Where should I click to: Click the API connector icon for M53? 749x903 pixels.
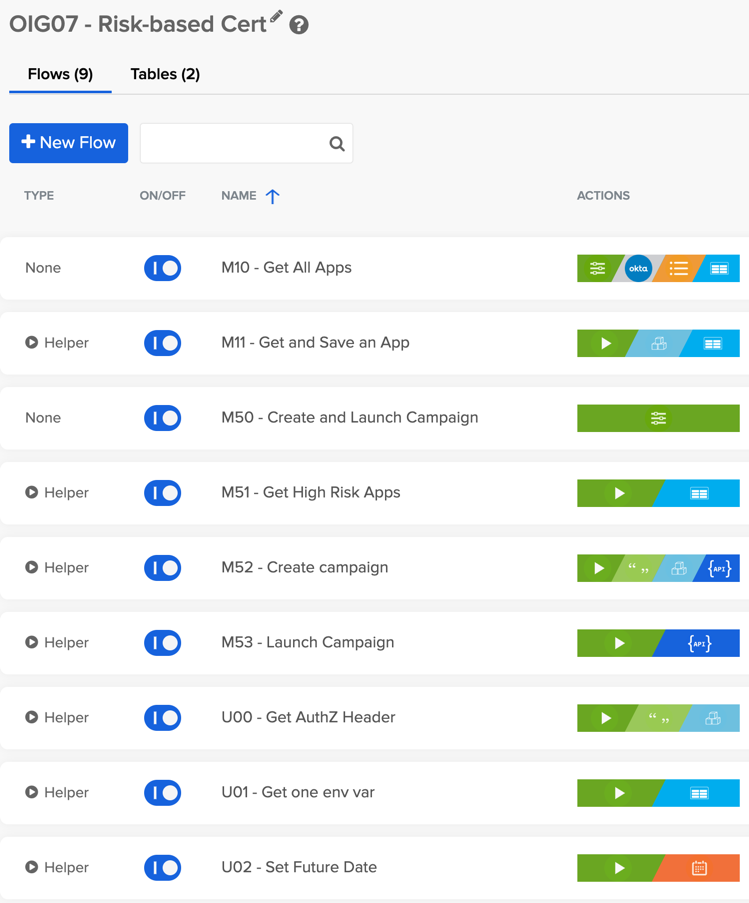tap(700, 643)
